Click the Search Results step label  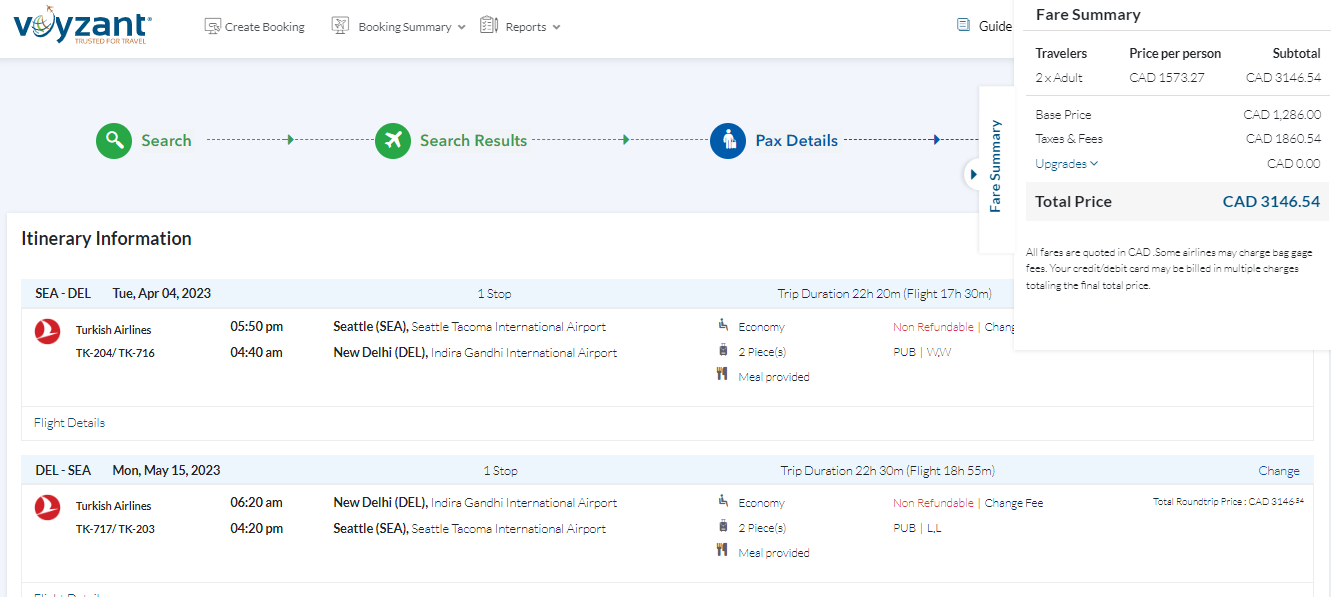pos(473,141)
